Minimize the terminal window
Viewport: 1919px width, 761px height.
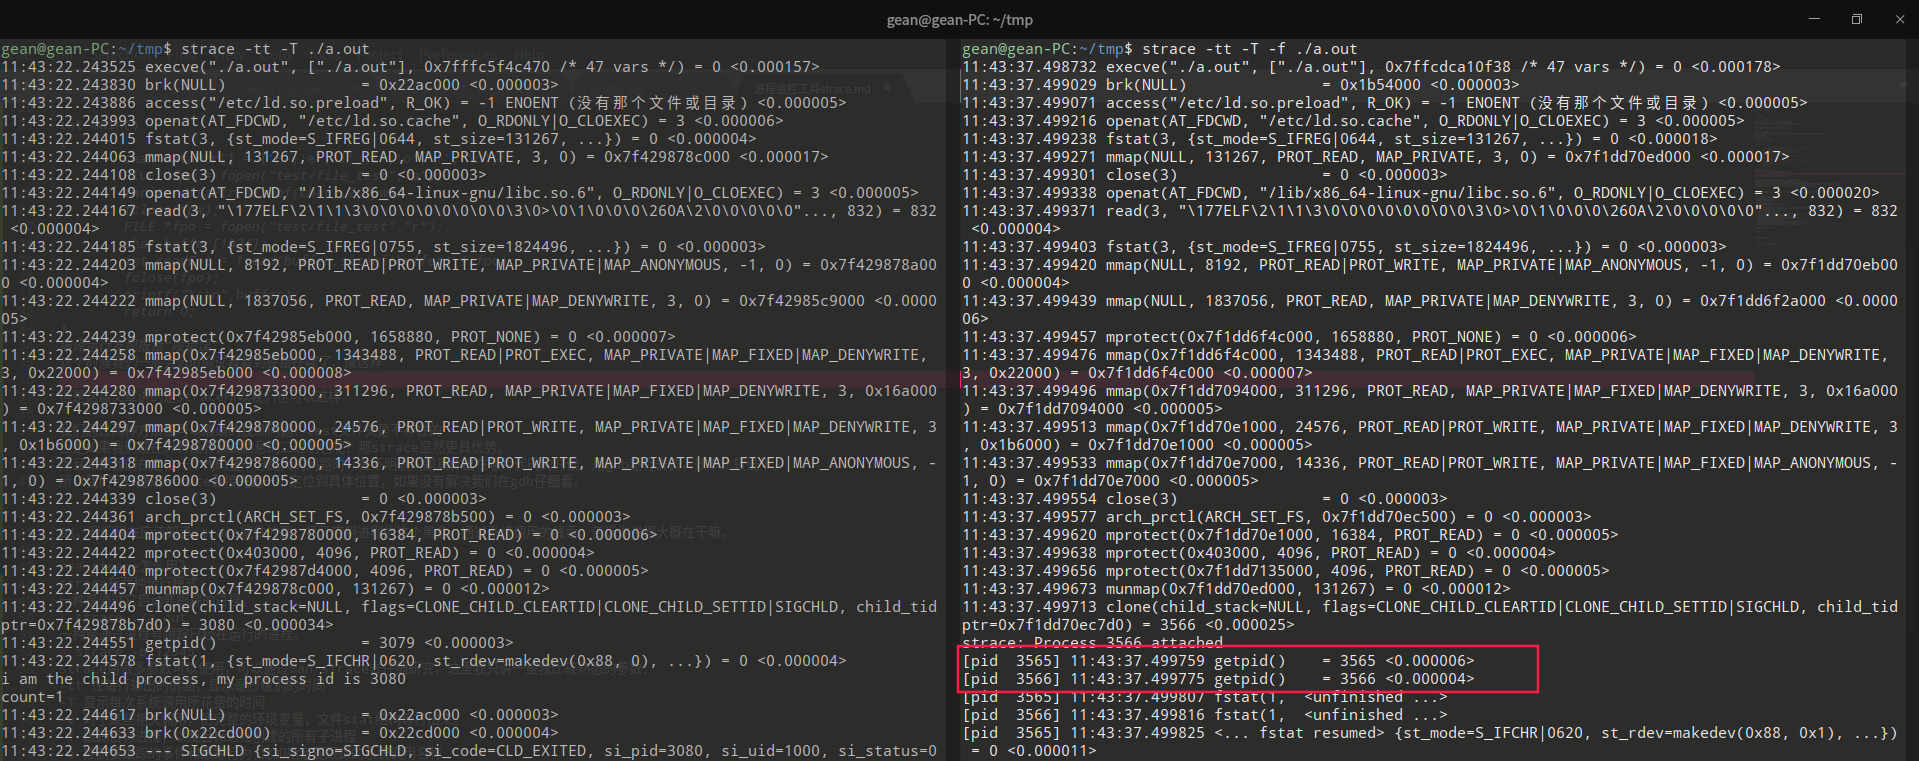[1815, 19]
